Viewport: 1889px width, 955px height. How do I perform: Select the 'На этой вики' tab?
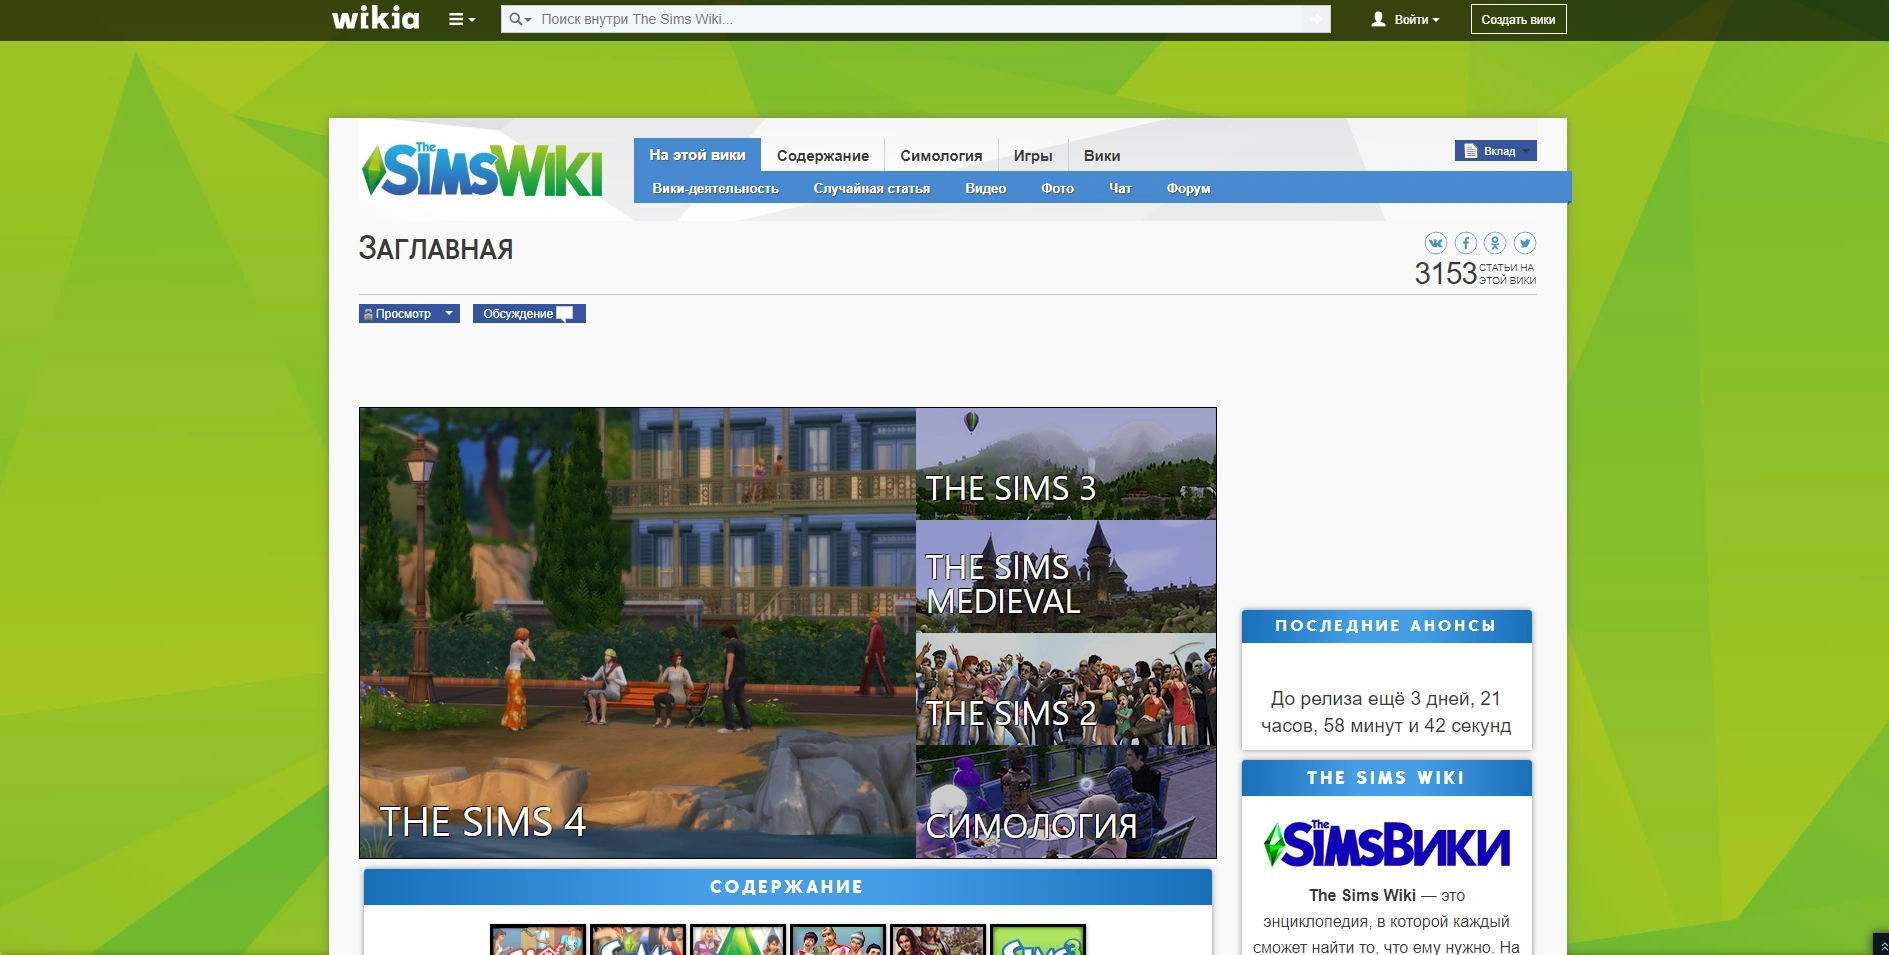(x=697, y=155)
